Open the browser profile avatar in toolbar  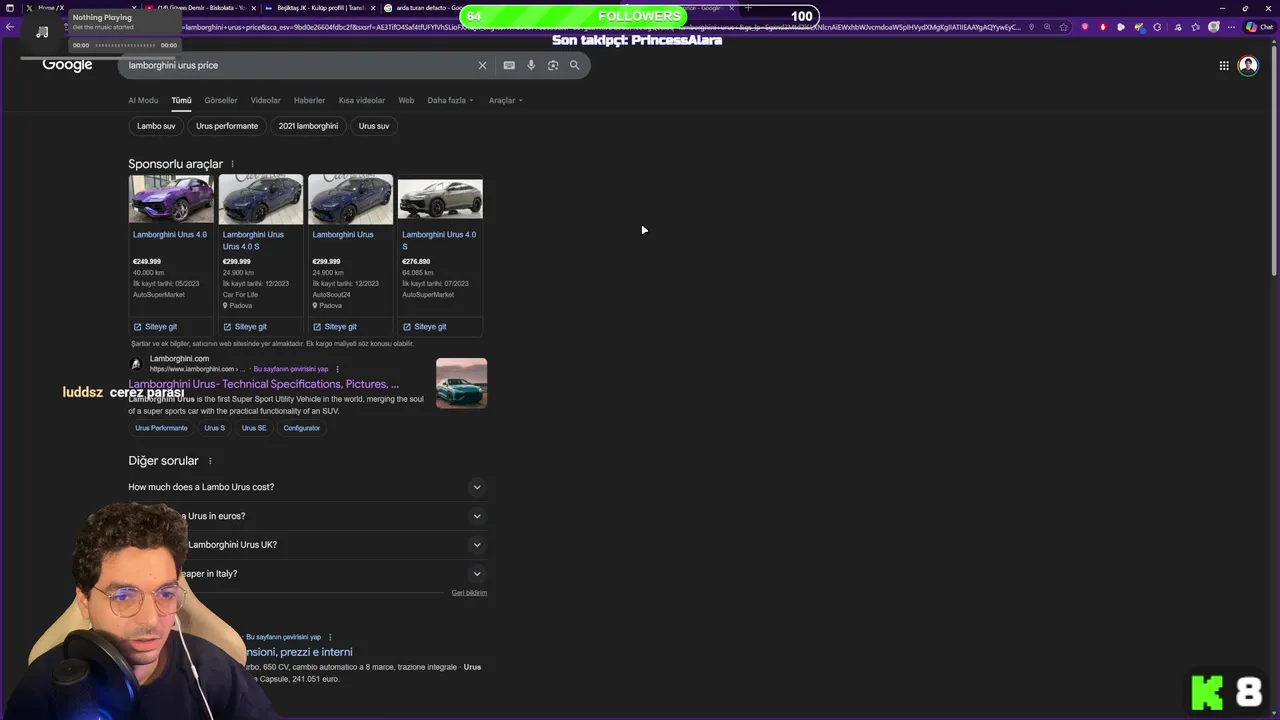1213,27
